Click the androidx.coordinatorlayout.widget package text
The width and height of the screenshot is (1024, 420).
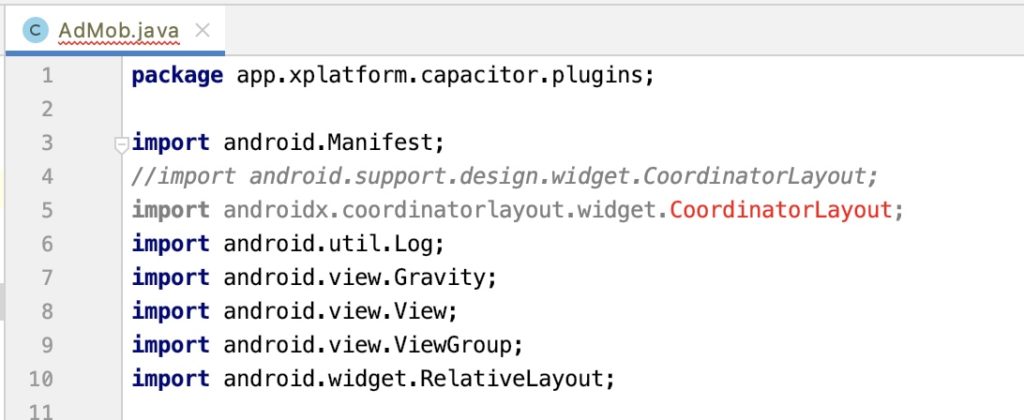(x=439, y=210)
